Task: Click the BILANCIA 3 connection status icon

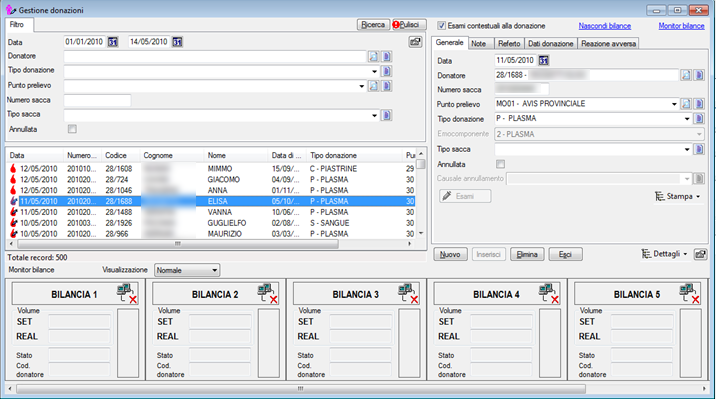Action: (408, 294)
